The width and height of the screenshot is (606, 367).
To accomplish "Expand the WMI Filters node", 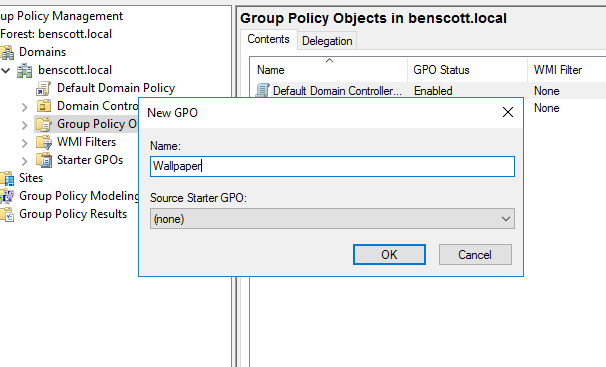I will pyautogui.click(x=25, y=143).
